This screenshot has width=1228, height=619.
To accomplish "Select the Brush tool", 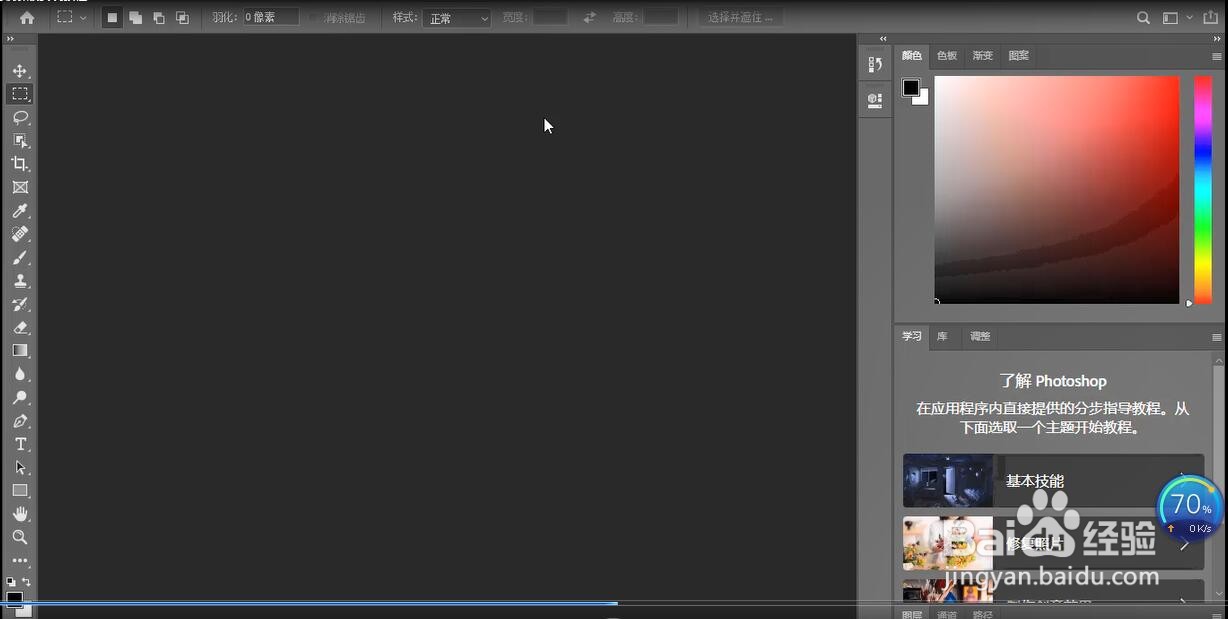I will [20, 258].
